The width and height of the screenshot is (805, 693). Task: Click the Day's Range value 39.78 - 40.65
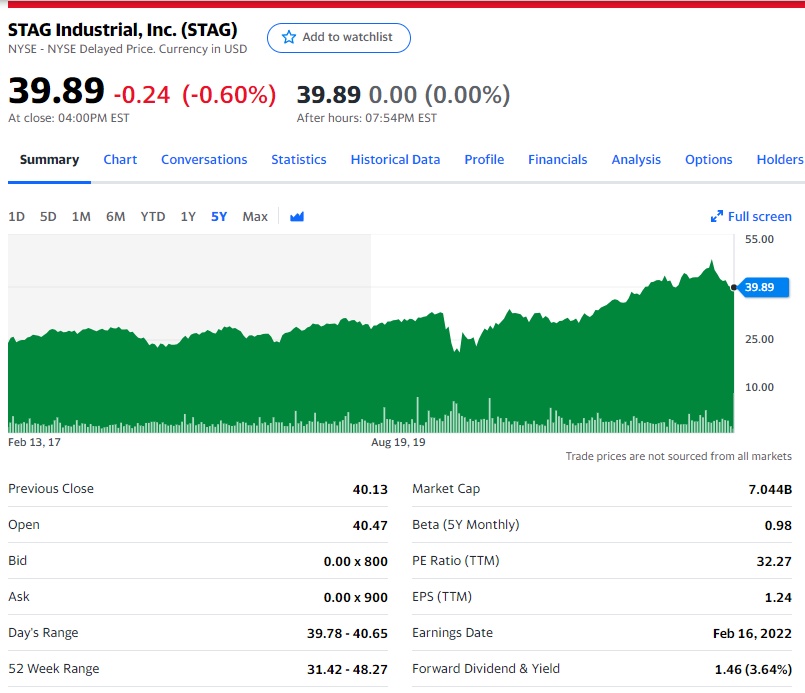pos(348,633)
